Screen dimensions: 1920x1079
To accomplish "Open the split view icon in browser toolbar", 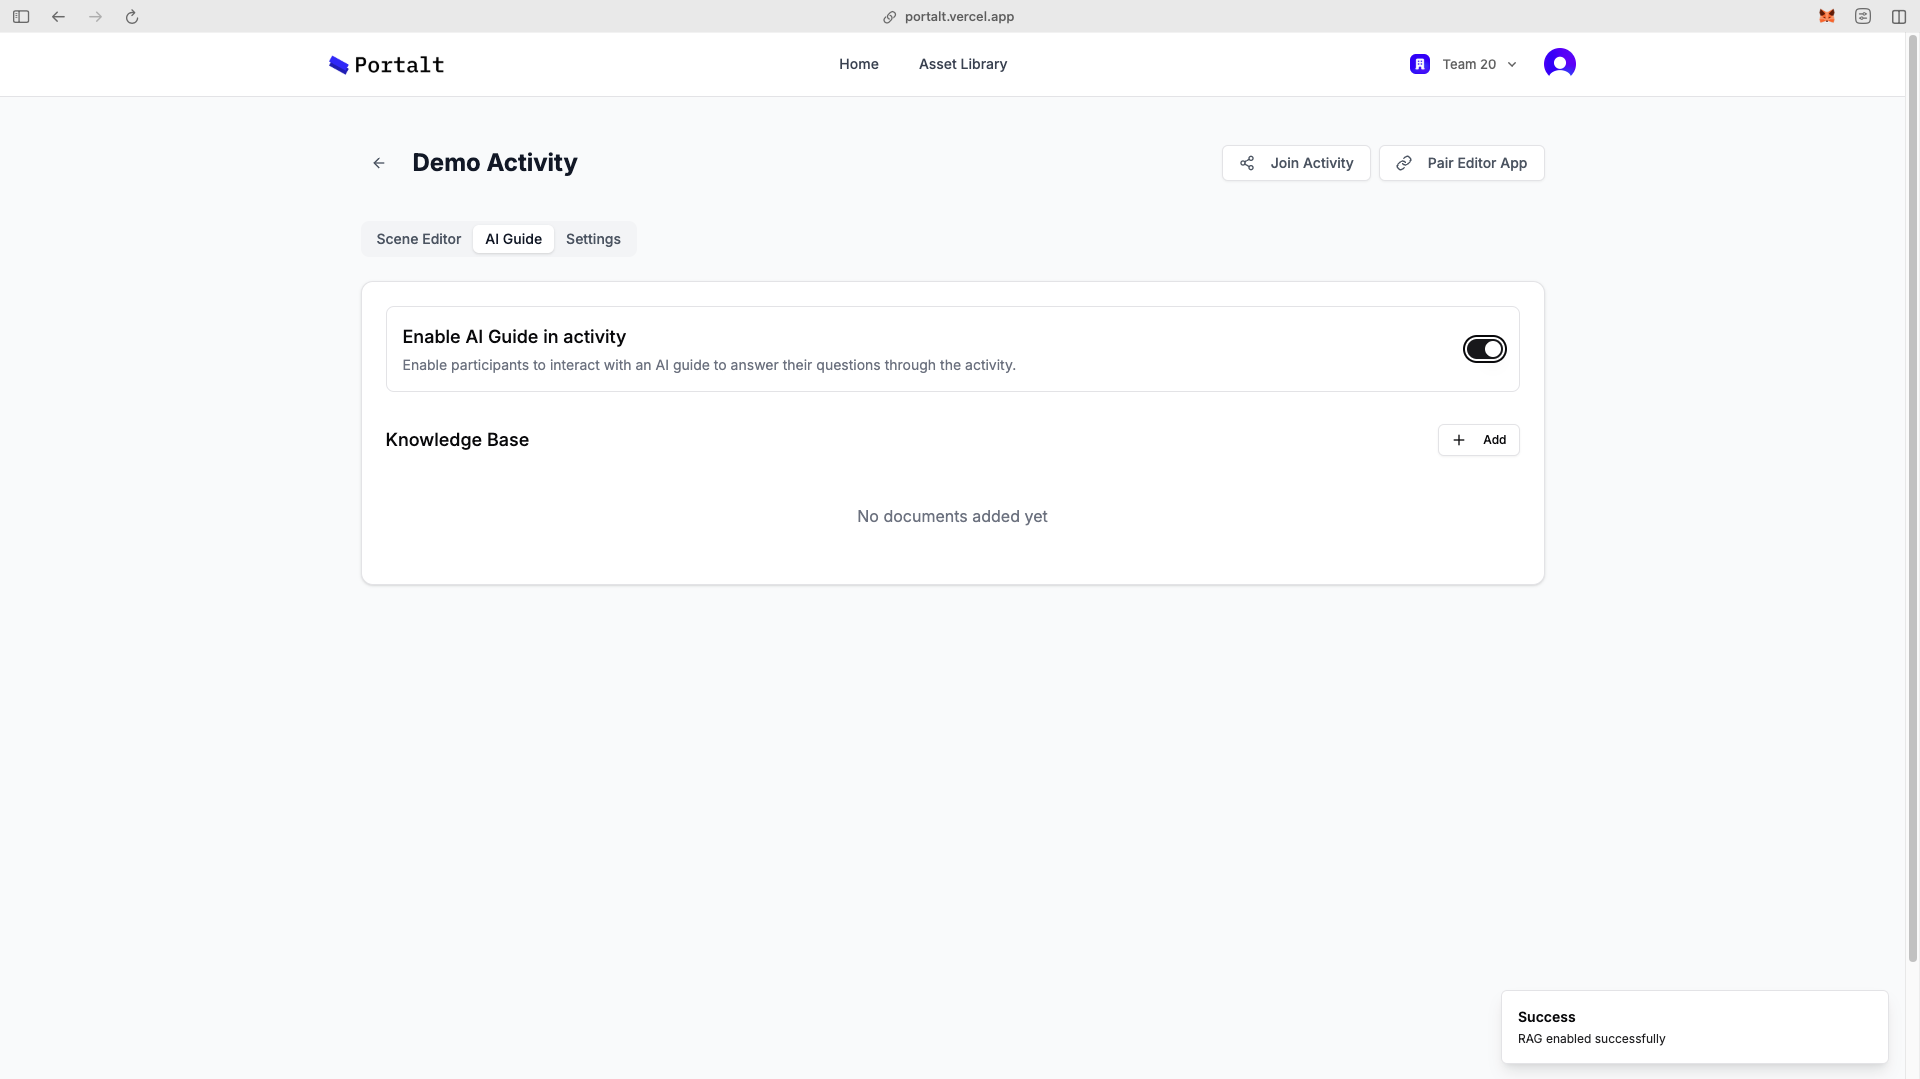I will 1898,17.
